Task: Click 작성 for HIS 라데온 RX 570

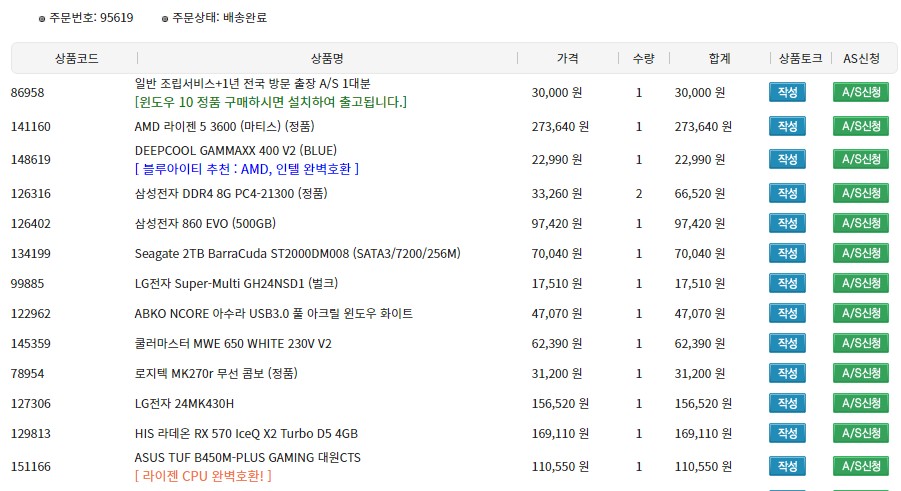Action: 787,433
